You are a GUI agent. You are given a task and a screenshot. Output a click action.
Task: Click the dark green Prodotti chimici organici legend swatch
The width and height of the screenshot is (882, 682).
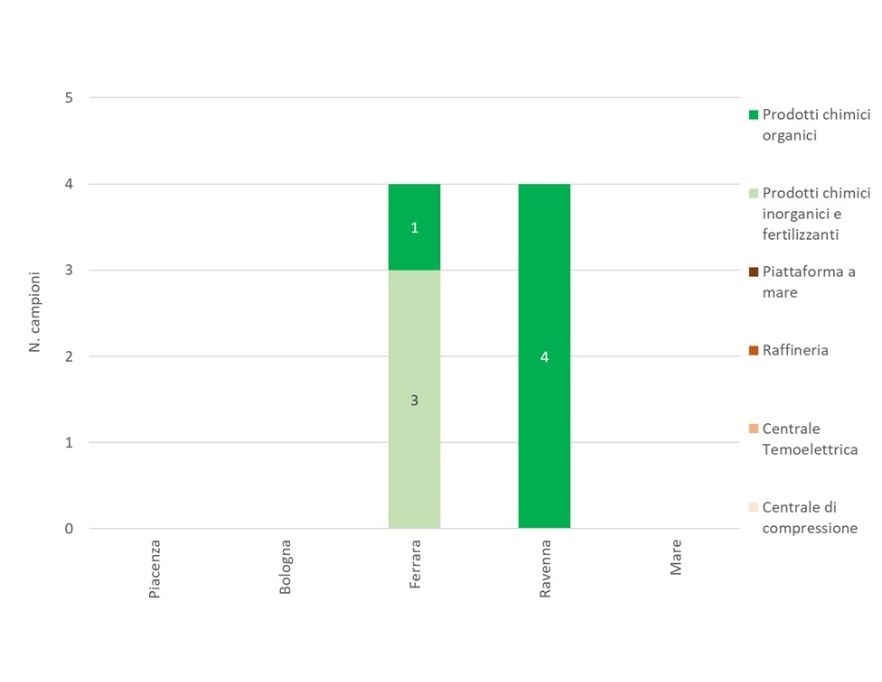[x=754, y=114]
